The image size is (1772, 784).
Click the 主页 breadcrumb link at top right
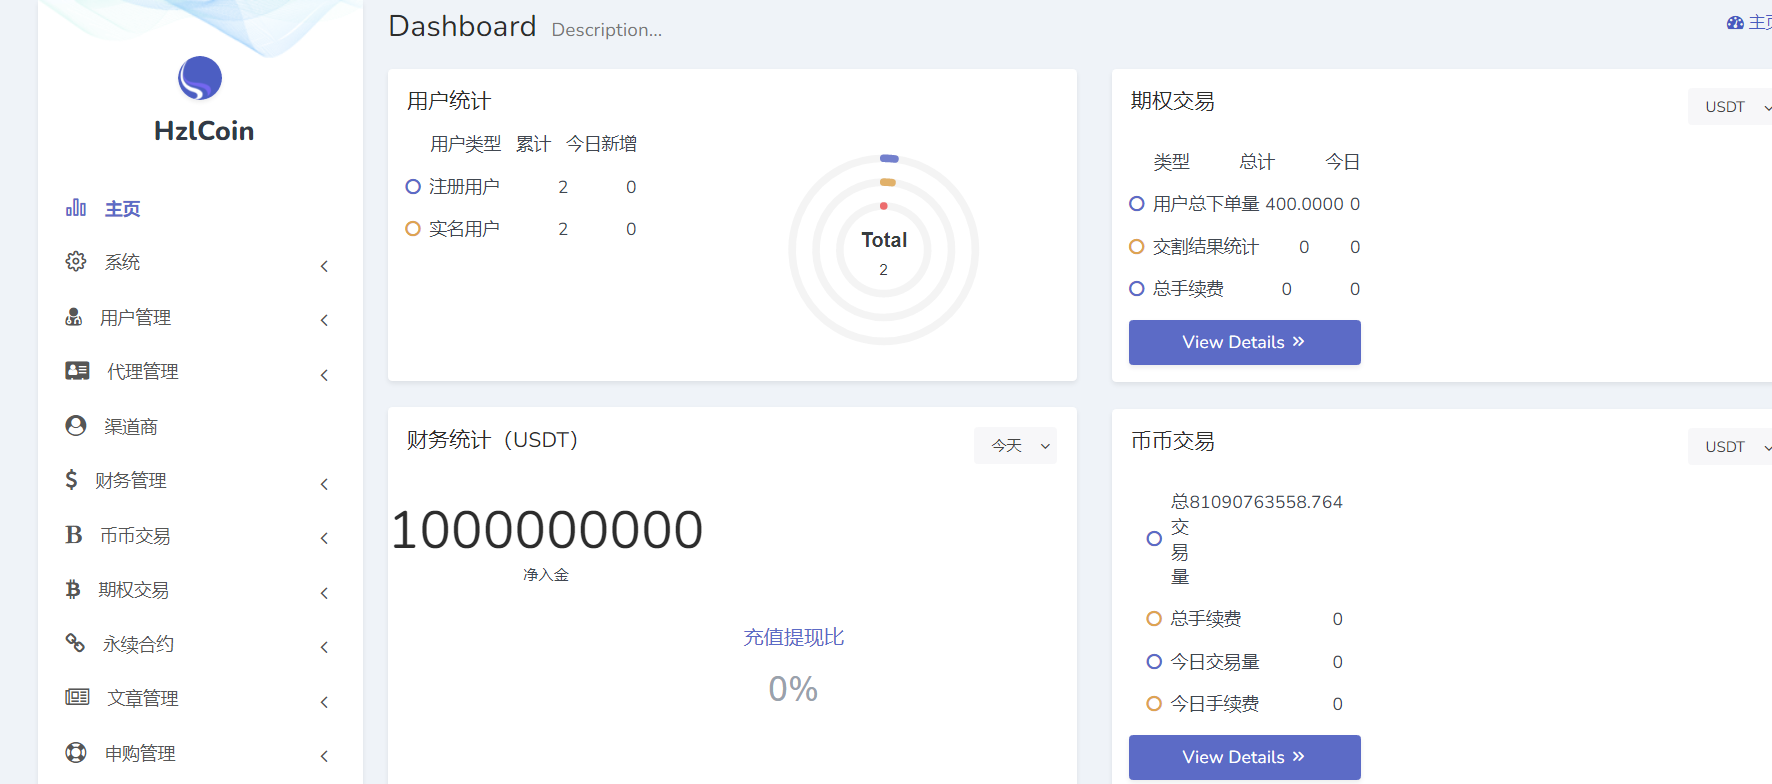click(1759, 22)
